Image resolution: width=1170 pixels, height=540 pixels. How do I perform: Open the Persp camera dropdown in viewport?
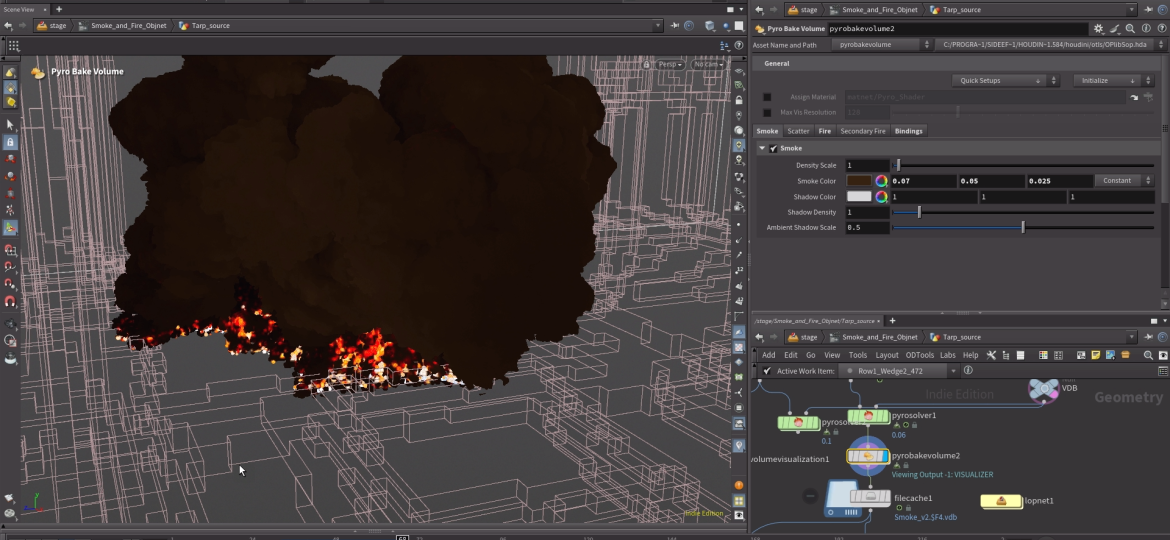click(669, 64)
